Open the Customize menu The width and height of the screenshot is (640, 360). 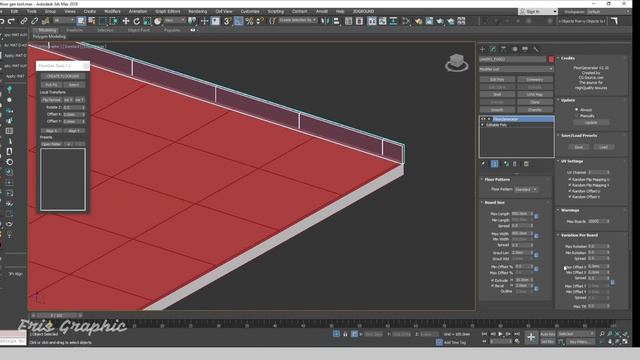(x=250, y=11)
